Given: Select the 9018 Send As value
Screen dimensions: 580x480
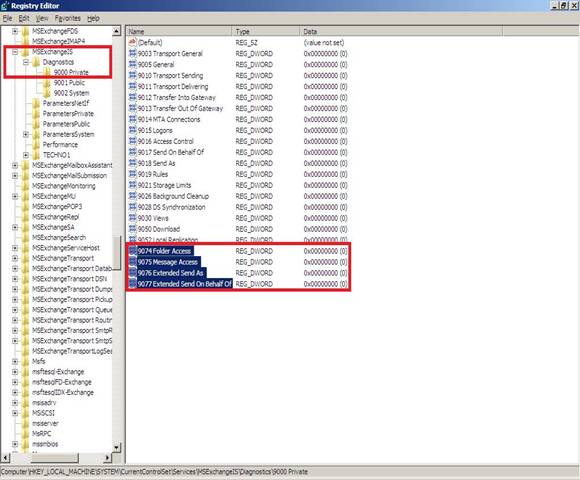Looking at the screenshot, I should coord(156,163).
